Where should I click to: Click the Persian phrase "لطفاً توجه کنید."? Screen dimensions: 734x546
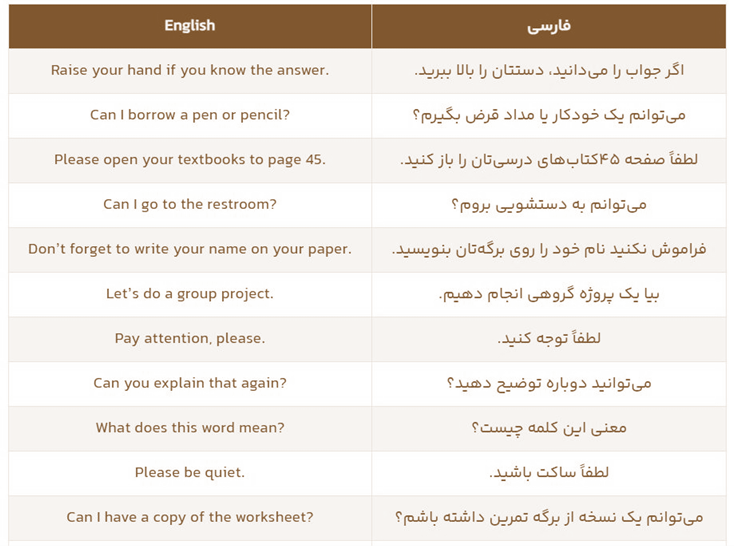pos(549,339)
